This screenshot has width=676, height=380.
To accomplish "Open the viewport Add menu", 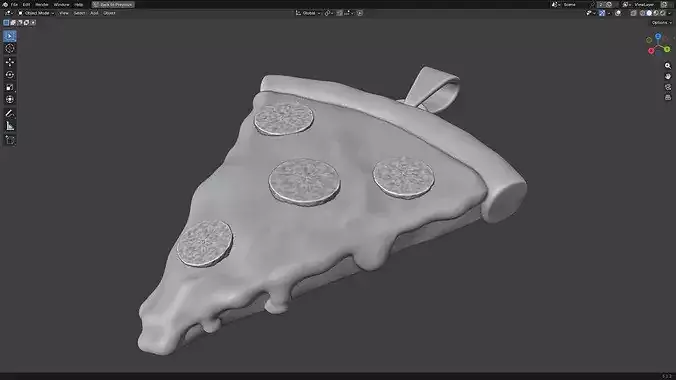I will pos(94,13).
